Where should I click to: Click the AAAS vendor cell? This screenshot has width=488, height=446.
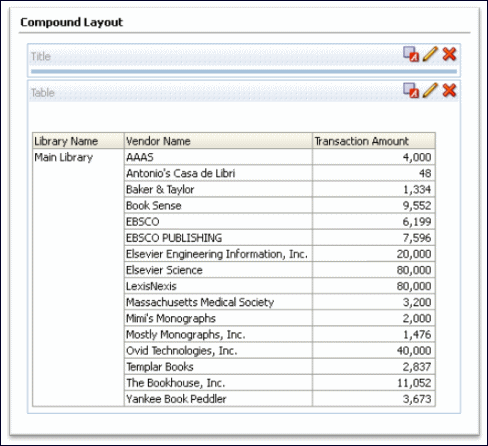coord(218,157)
